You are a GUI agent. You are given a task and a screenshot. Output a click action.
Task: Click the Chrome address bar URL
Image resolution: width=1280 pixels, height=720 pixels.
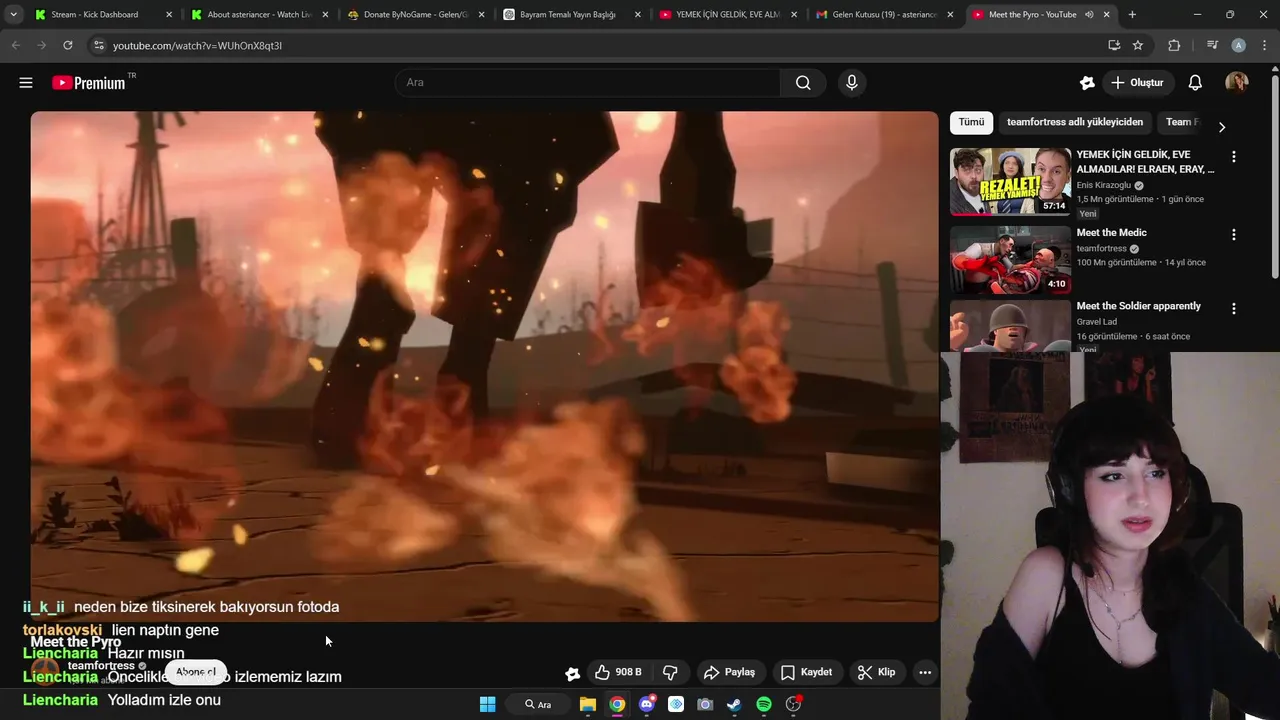click(197, 46)
